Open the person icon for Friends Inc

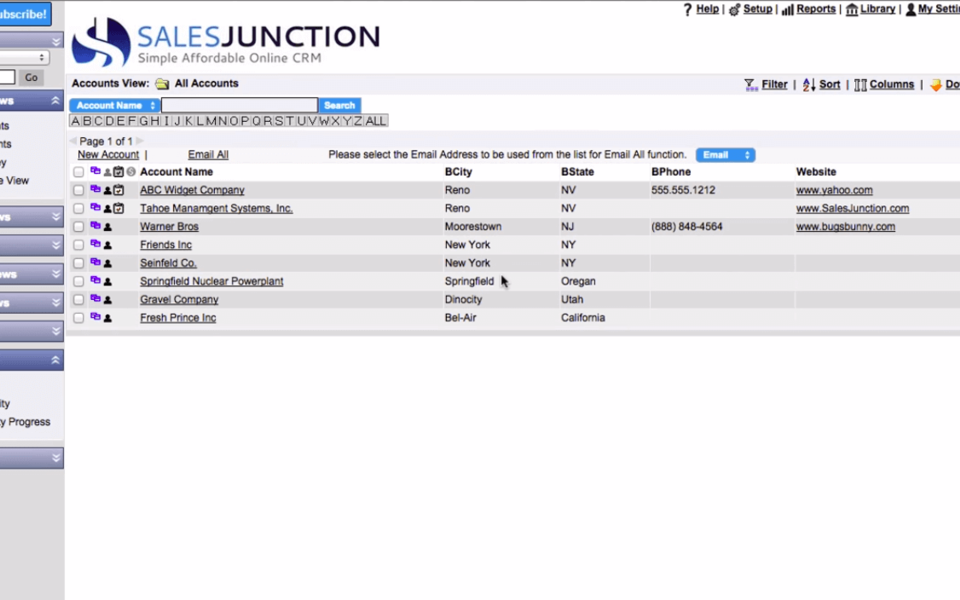108,246
